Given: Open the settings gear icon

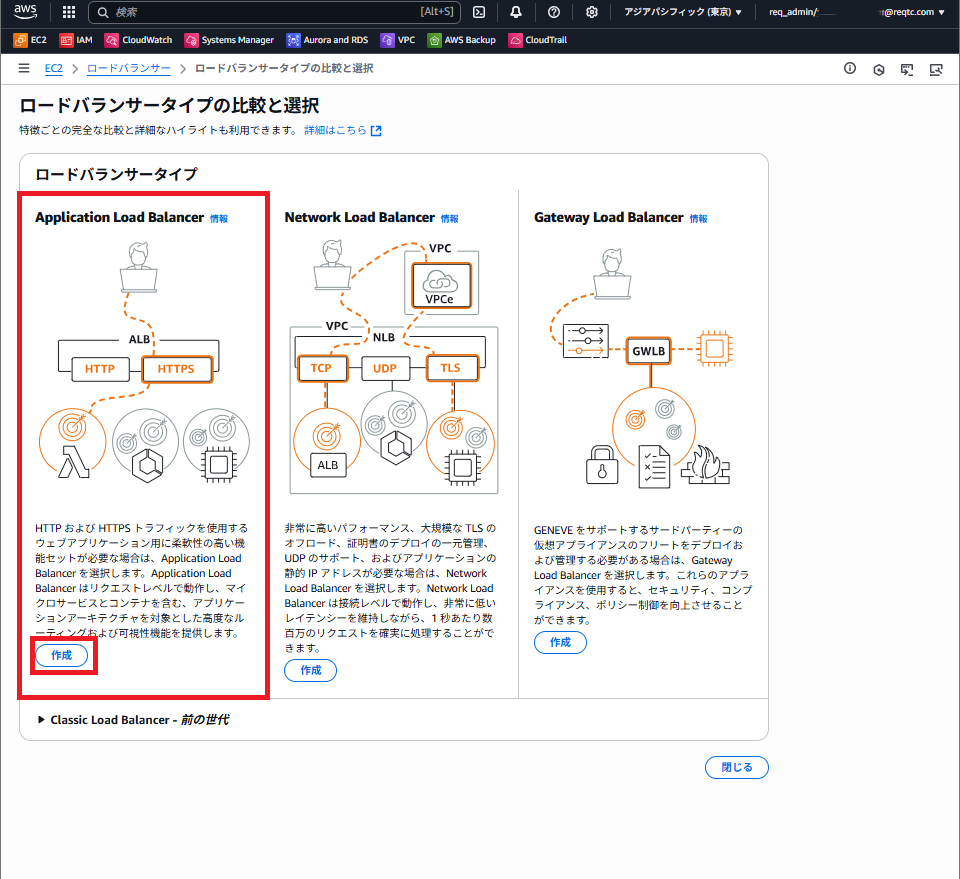Looking at the screenshot, I should (x=591, y=12).
